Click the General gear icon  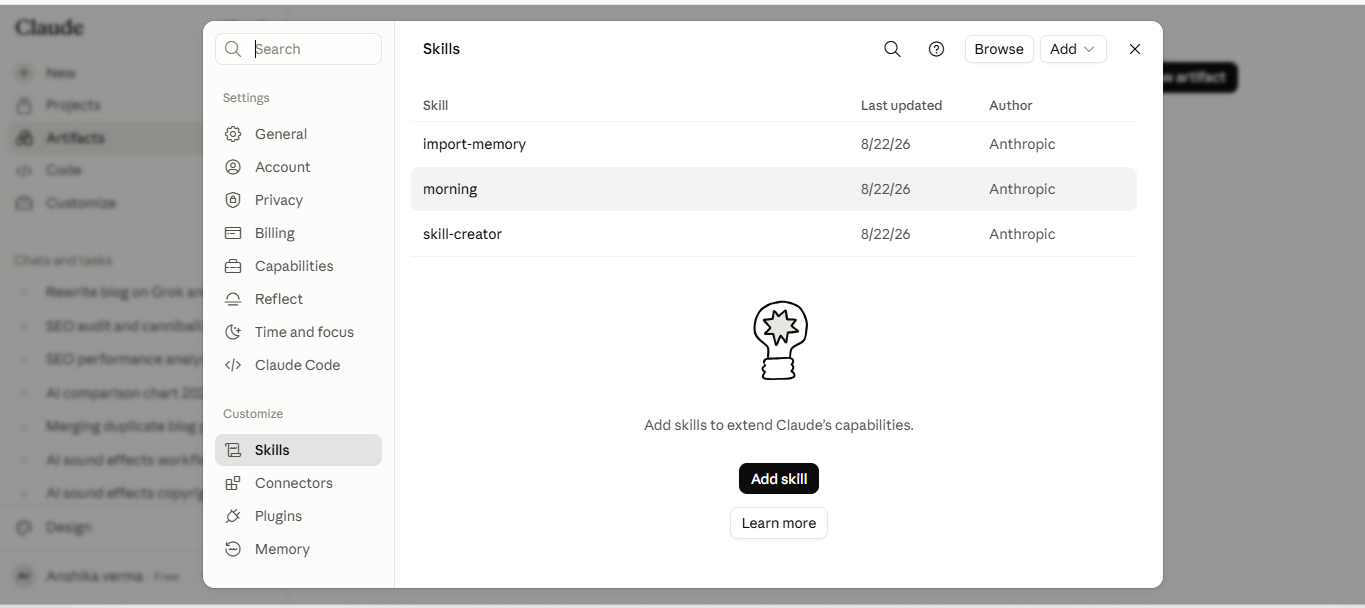233,134
